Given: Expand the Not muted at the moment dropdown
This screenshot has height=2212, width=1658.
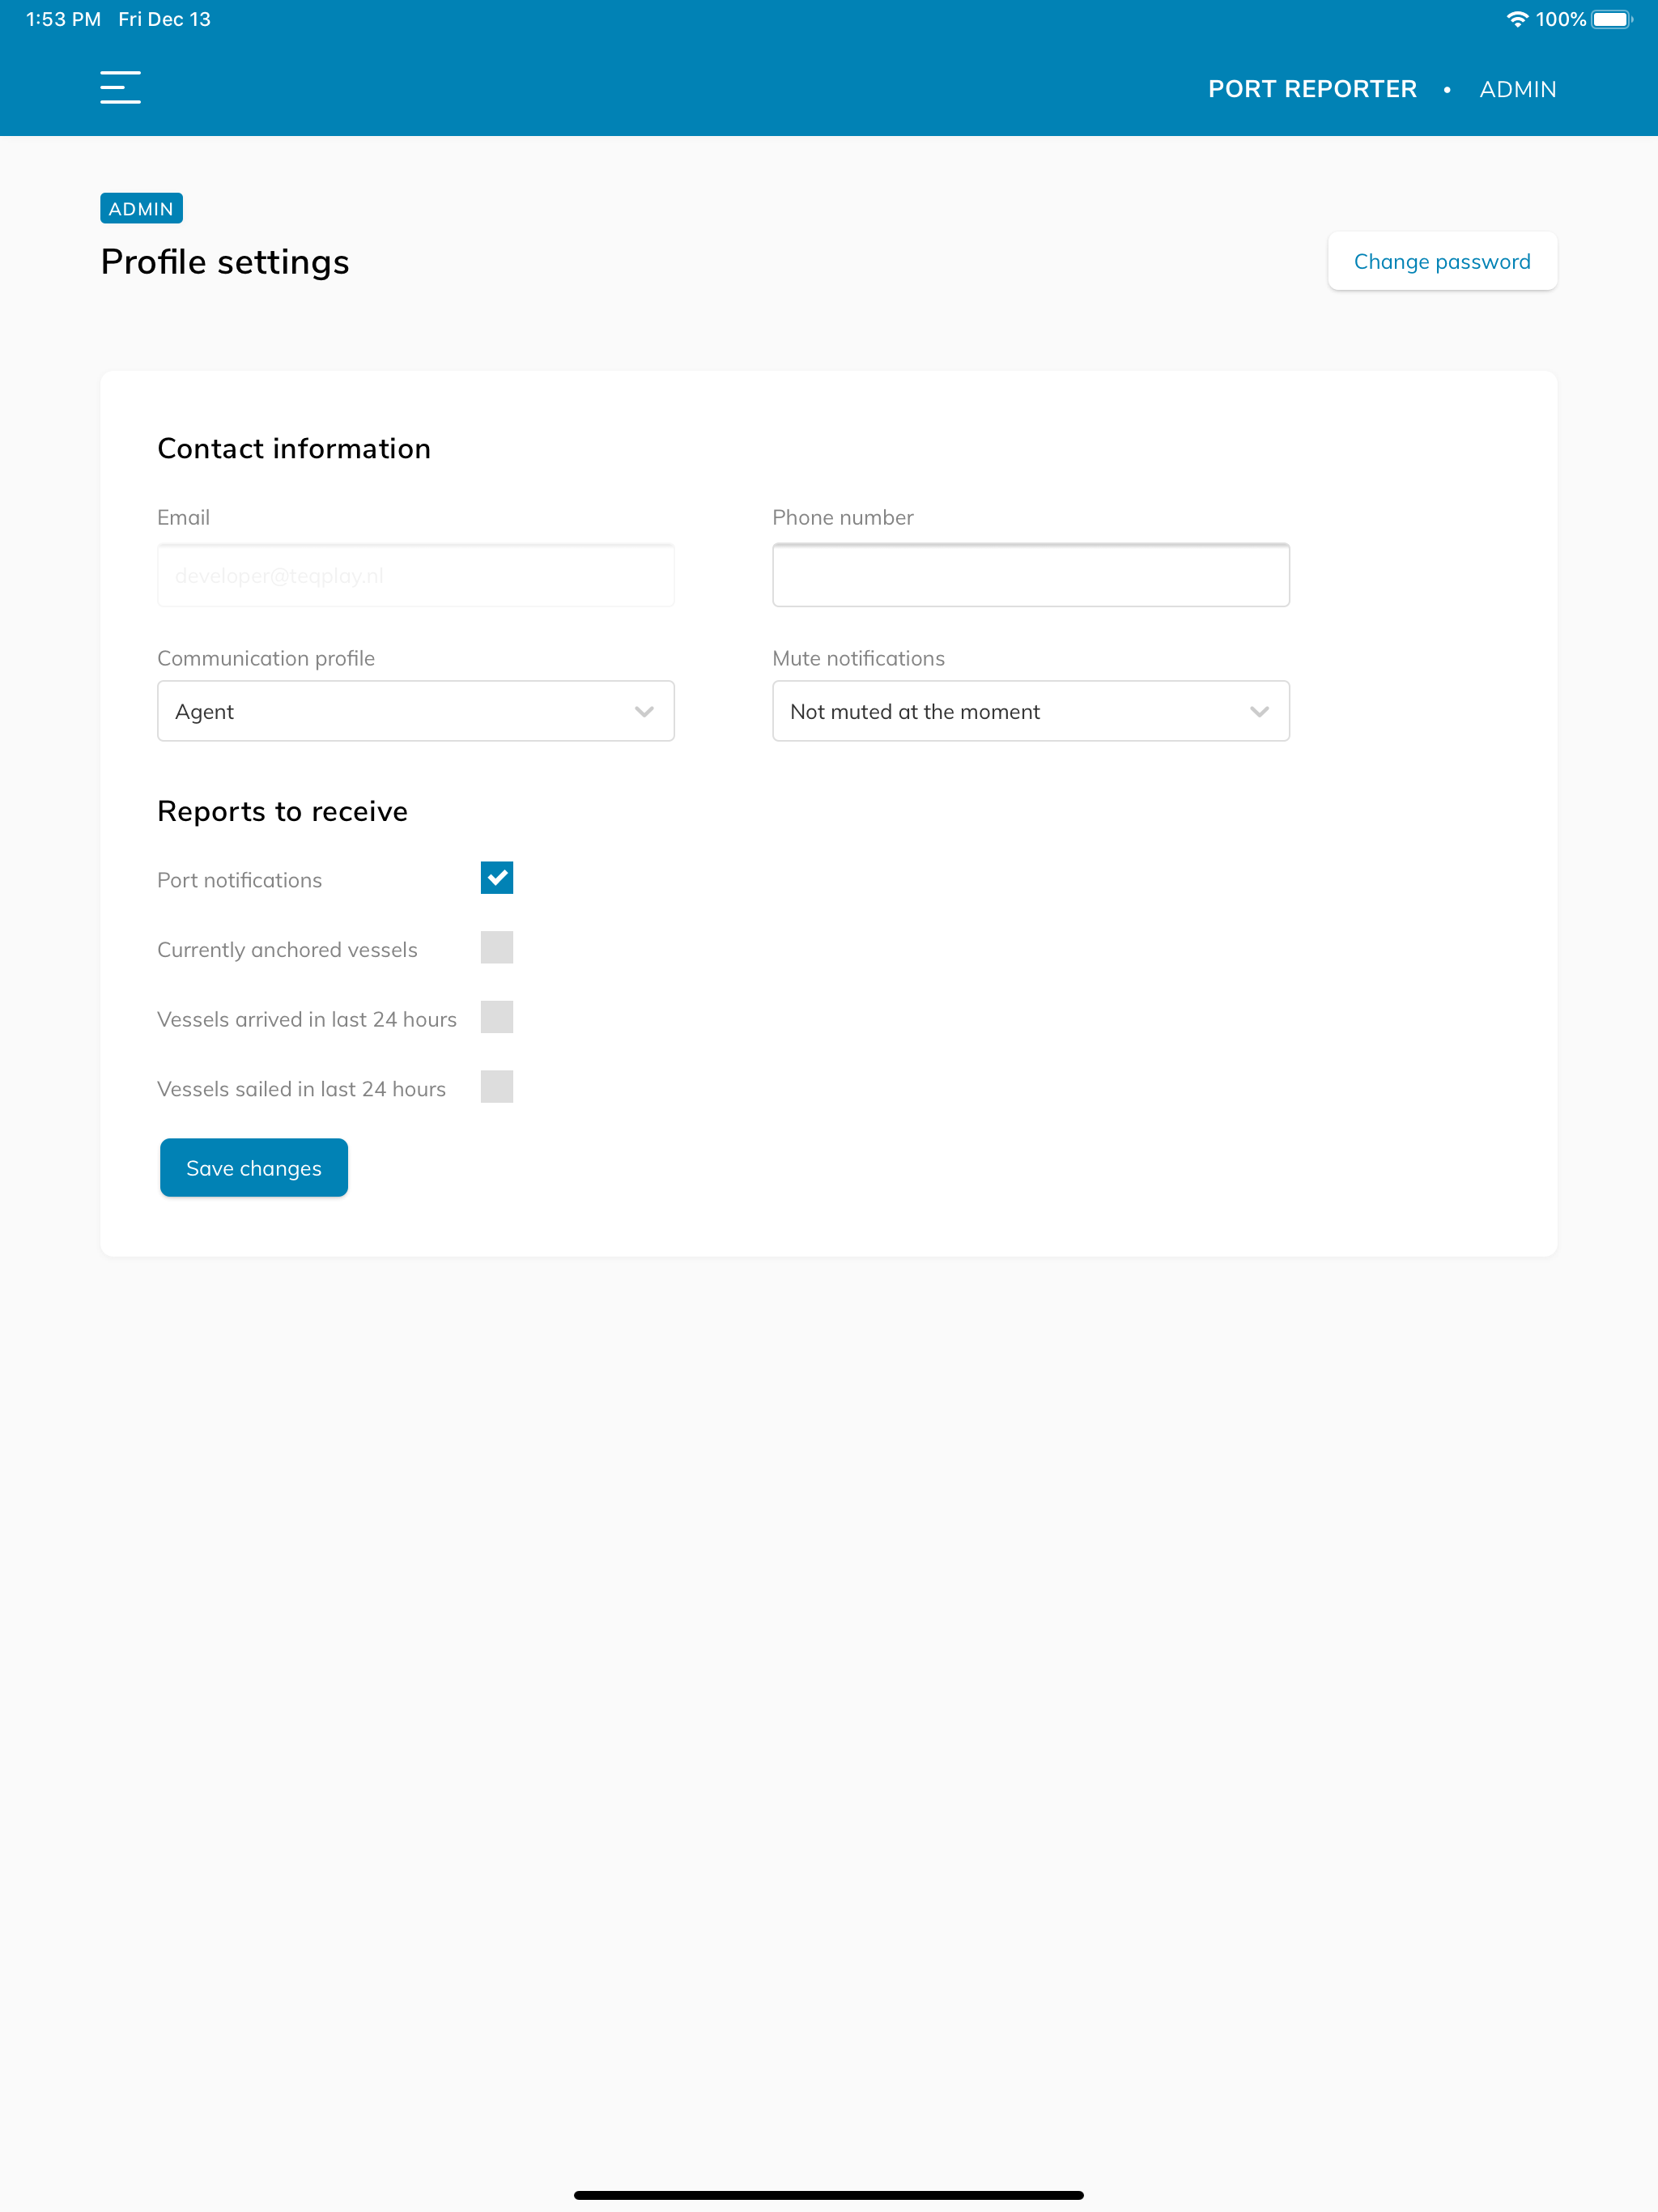Looking at the screenshot, I should click(x=1031, y=711).
